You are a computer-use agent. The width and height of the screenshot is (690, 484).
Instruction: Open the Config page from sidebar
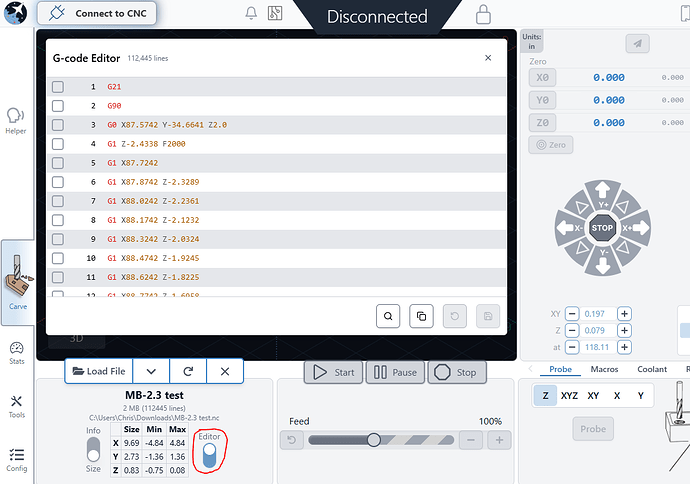pyautogui.click(x=16, y=459)
